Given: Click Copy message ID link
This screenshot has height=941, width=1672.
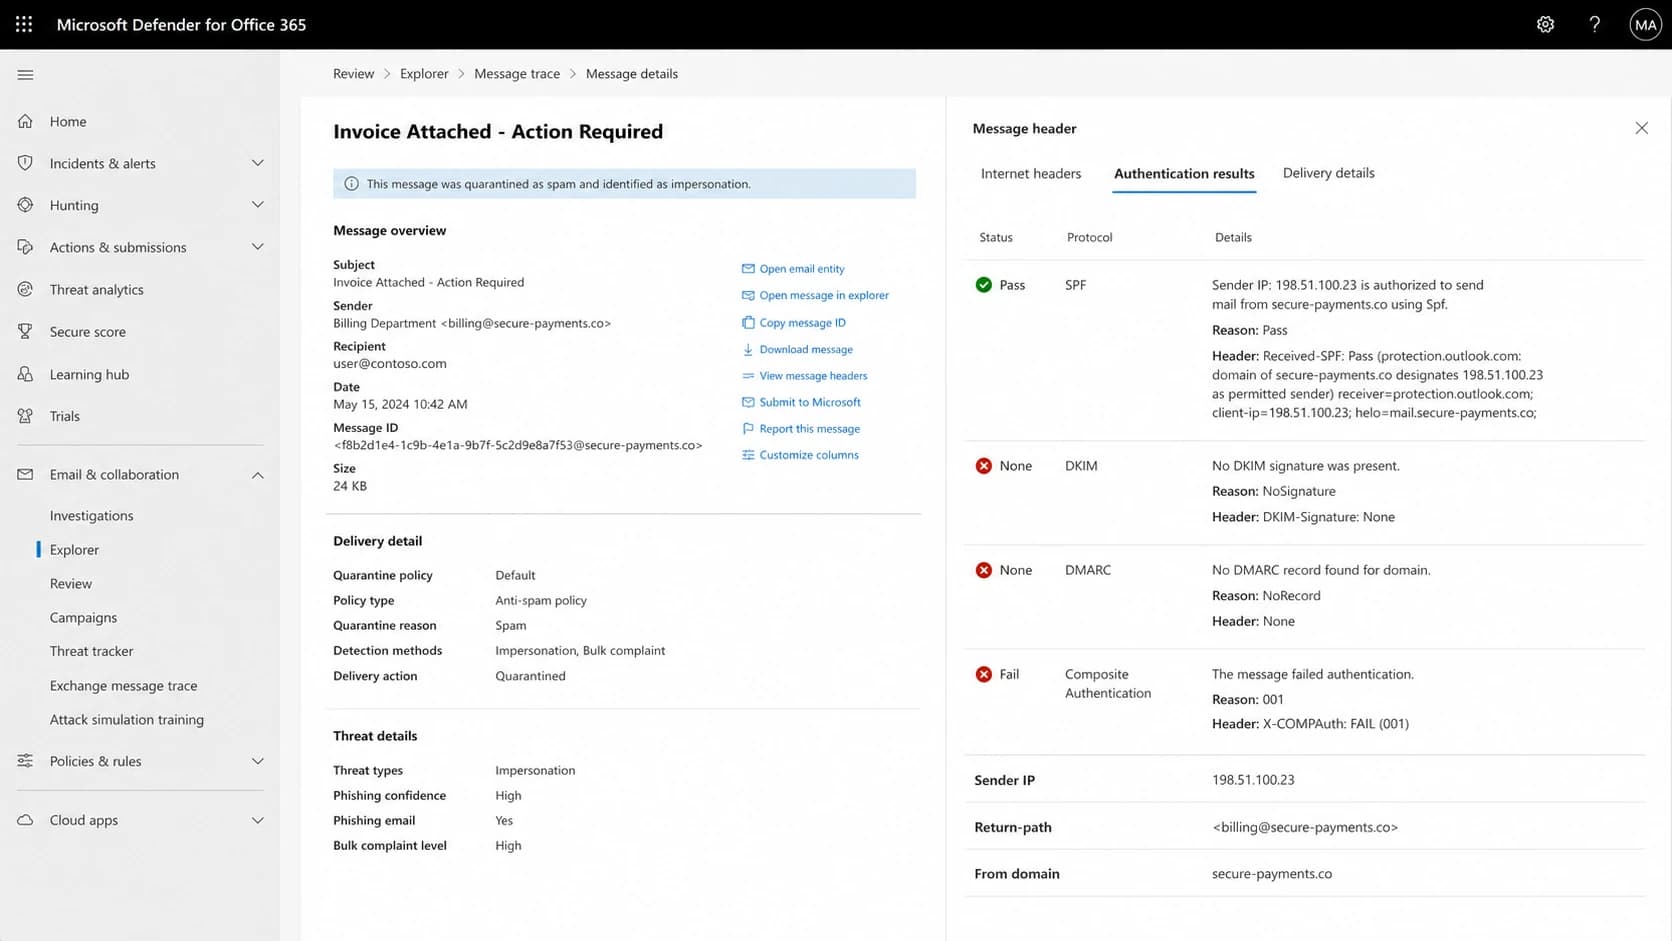Looking at the screenshot, I should pyautogui.click(x=794, y=322).
